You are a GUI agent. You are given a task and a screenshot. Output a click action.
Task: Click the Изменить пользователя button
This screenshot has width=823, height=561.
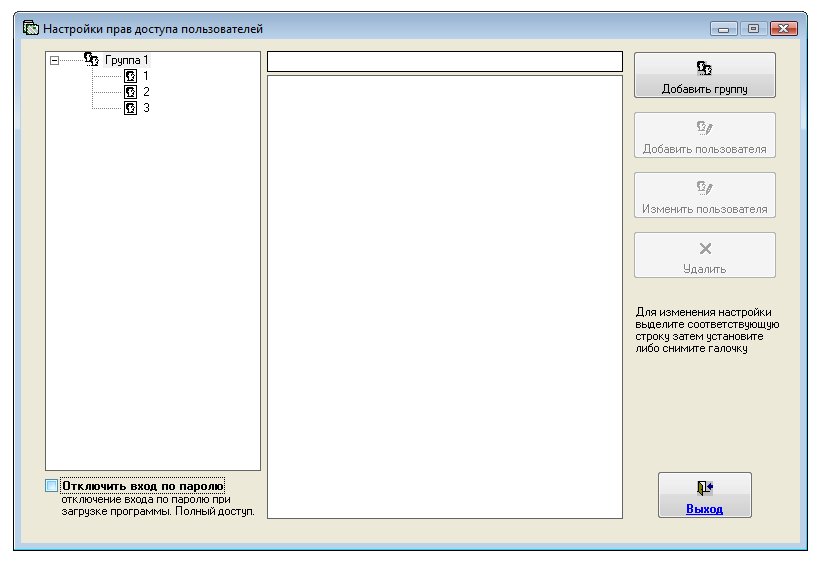(704, 195)
